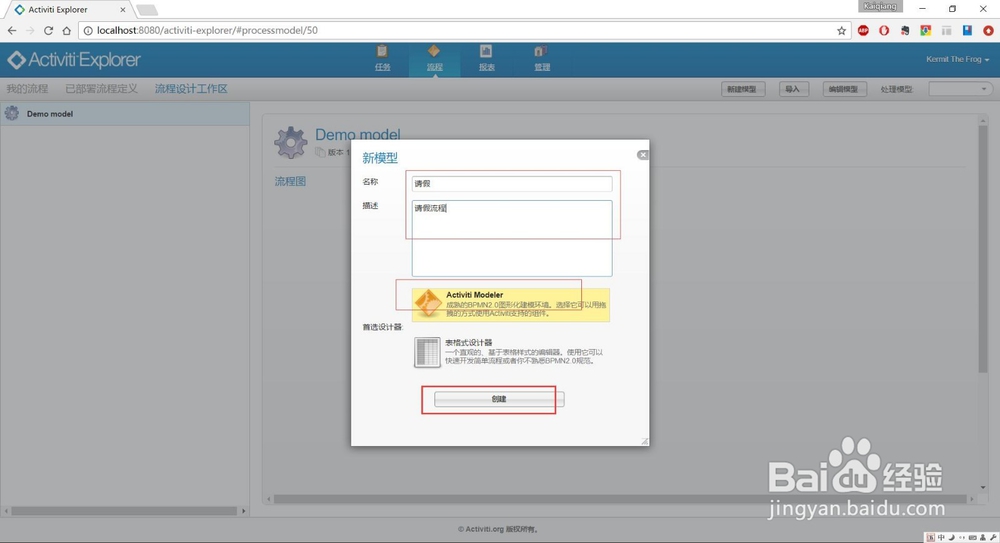Click the IME 中 language indicator
The image size is (1000, 543).
point(941,537)
